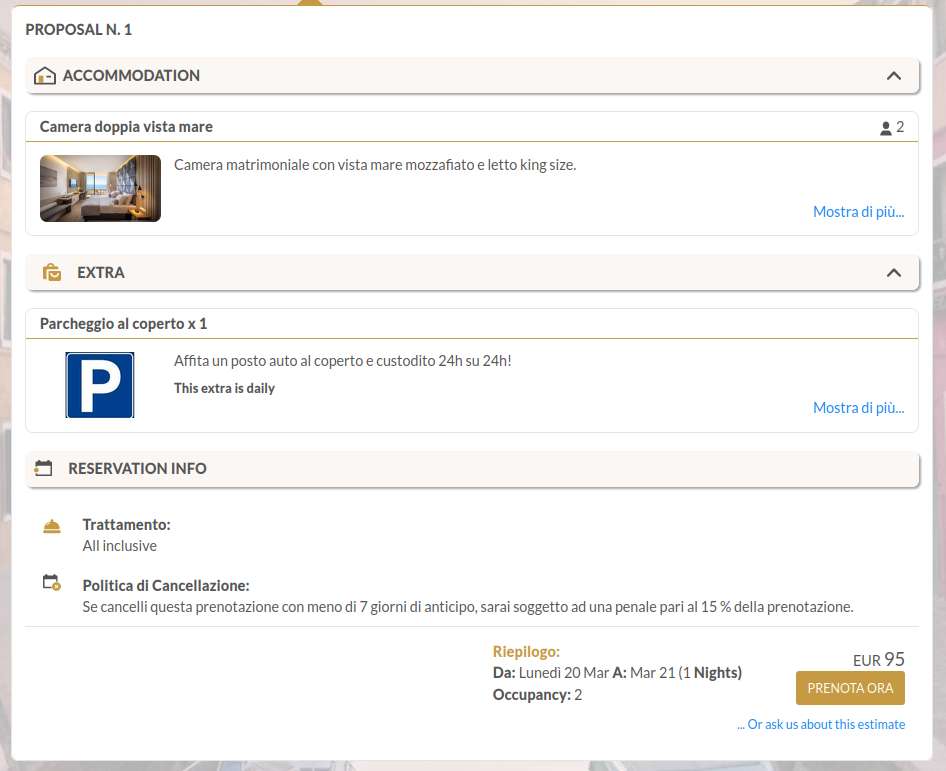Show more about Camera doppia vista mare
The width and height of the screenshot is (946, 771).
click(x=858, y=212)
